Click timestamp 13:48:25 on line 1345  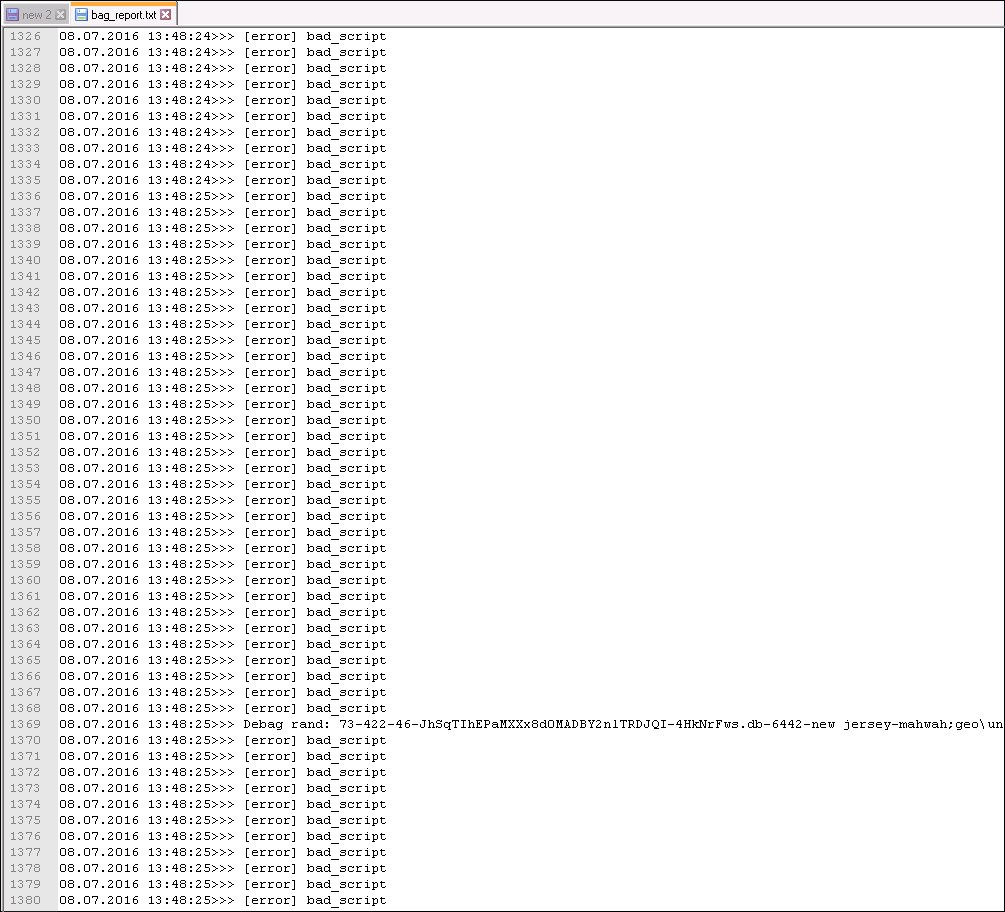(179, 340)
